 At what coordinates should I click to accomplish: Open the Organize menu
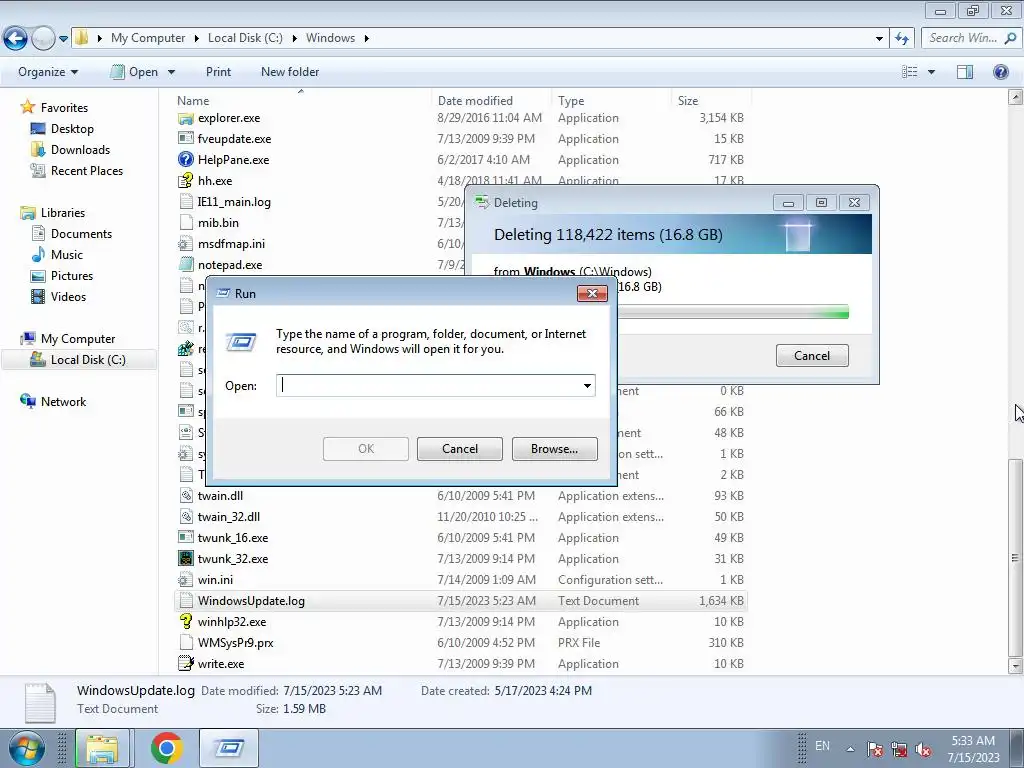(48, 72)
